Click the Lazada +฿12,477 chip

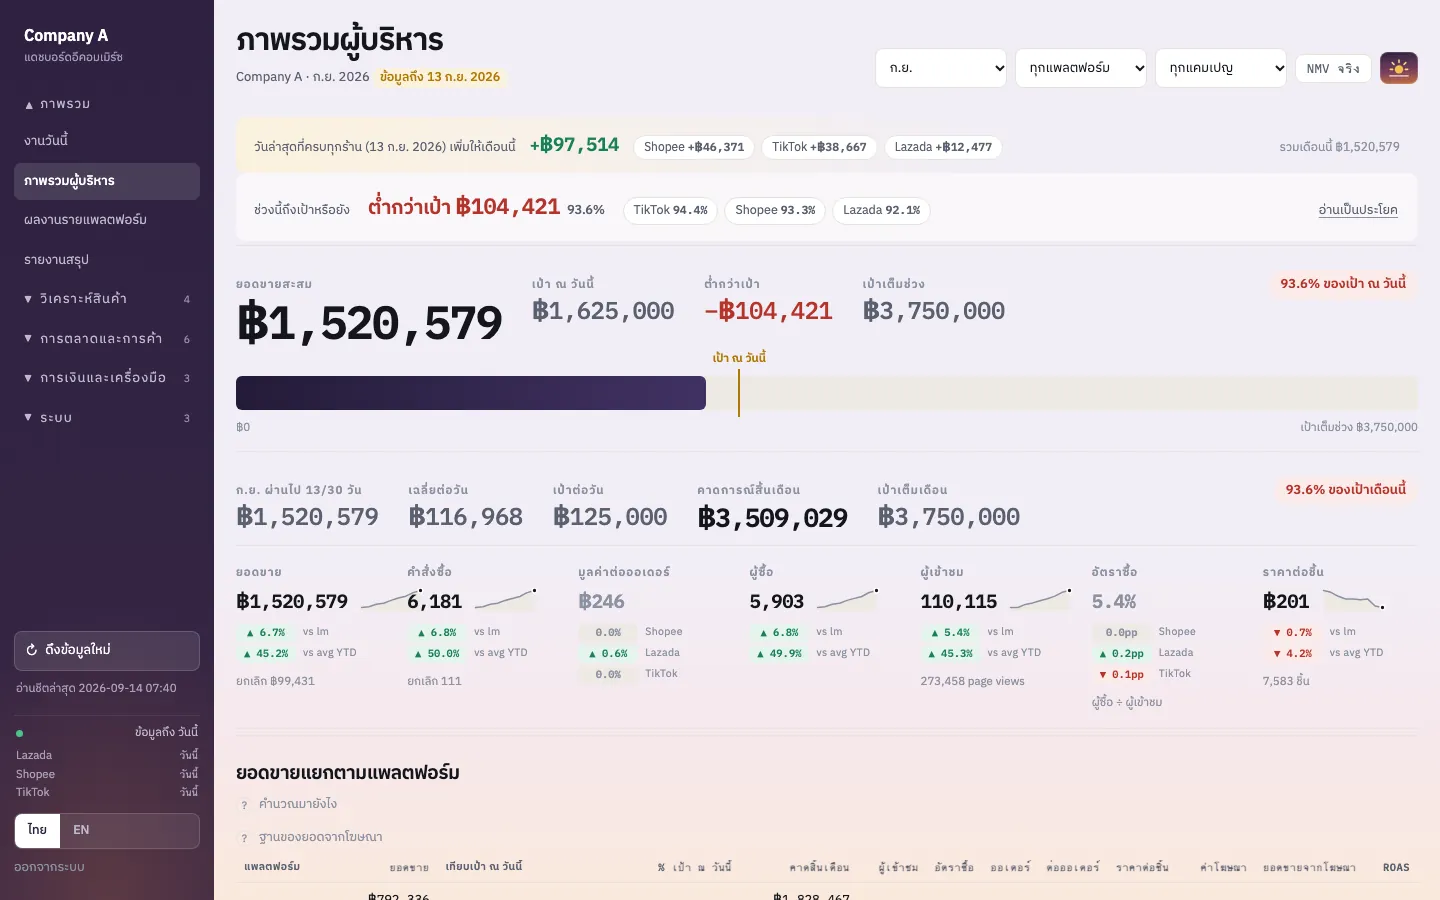943,147
